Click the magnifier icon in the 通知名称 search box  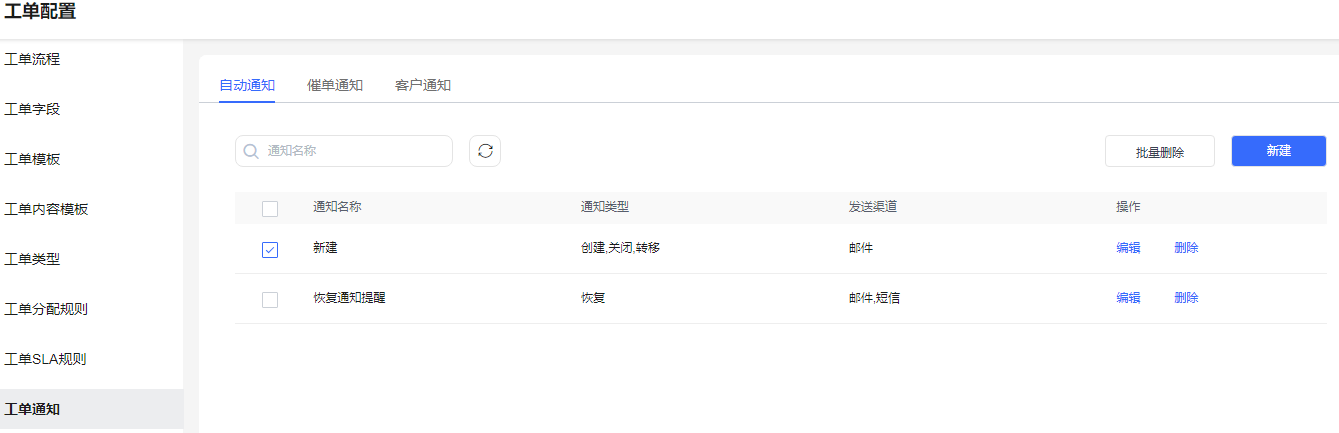[x=251, y=151]
